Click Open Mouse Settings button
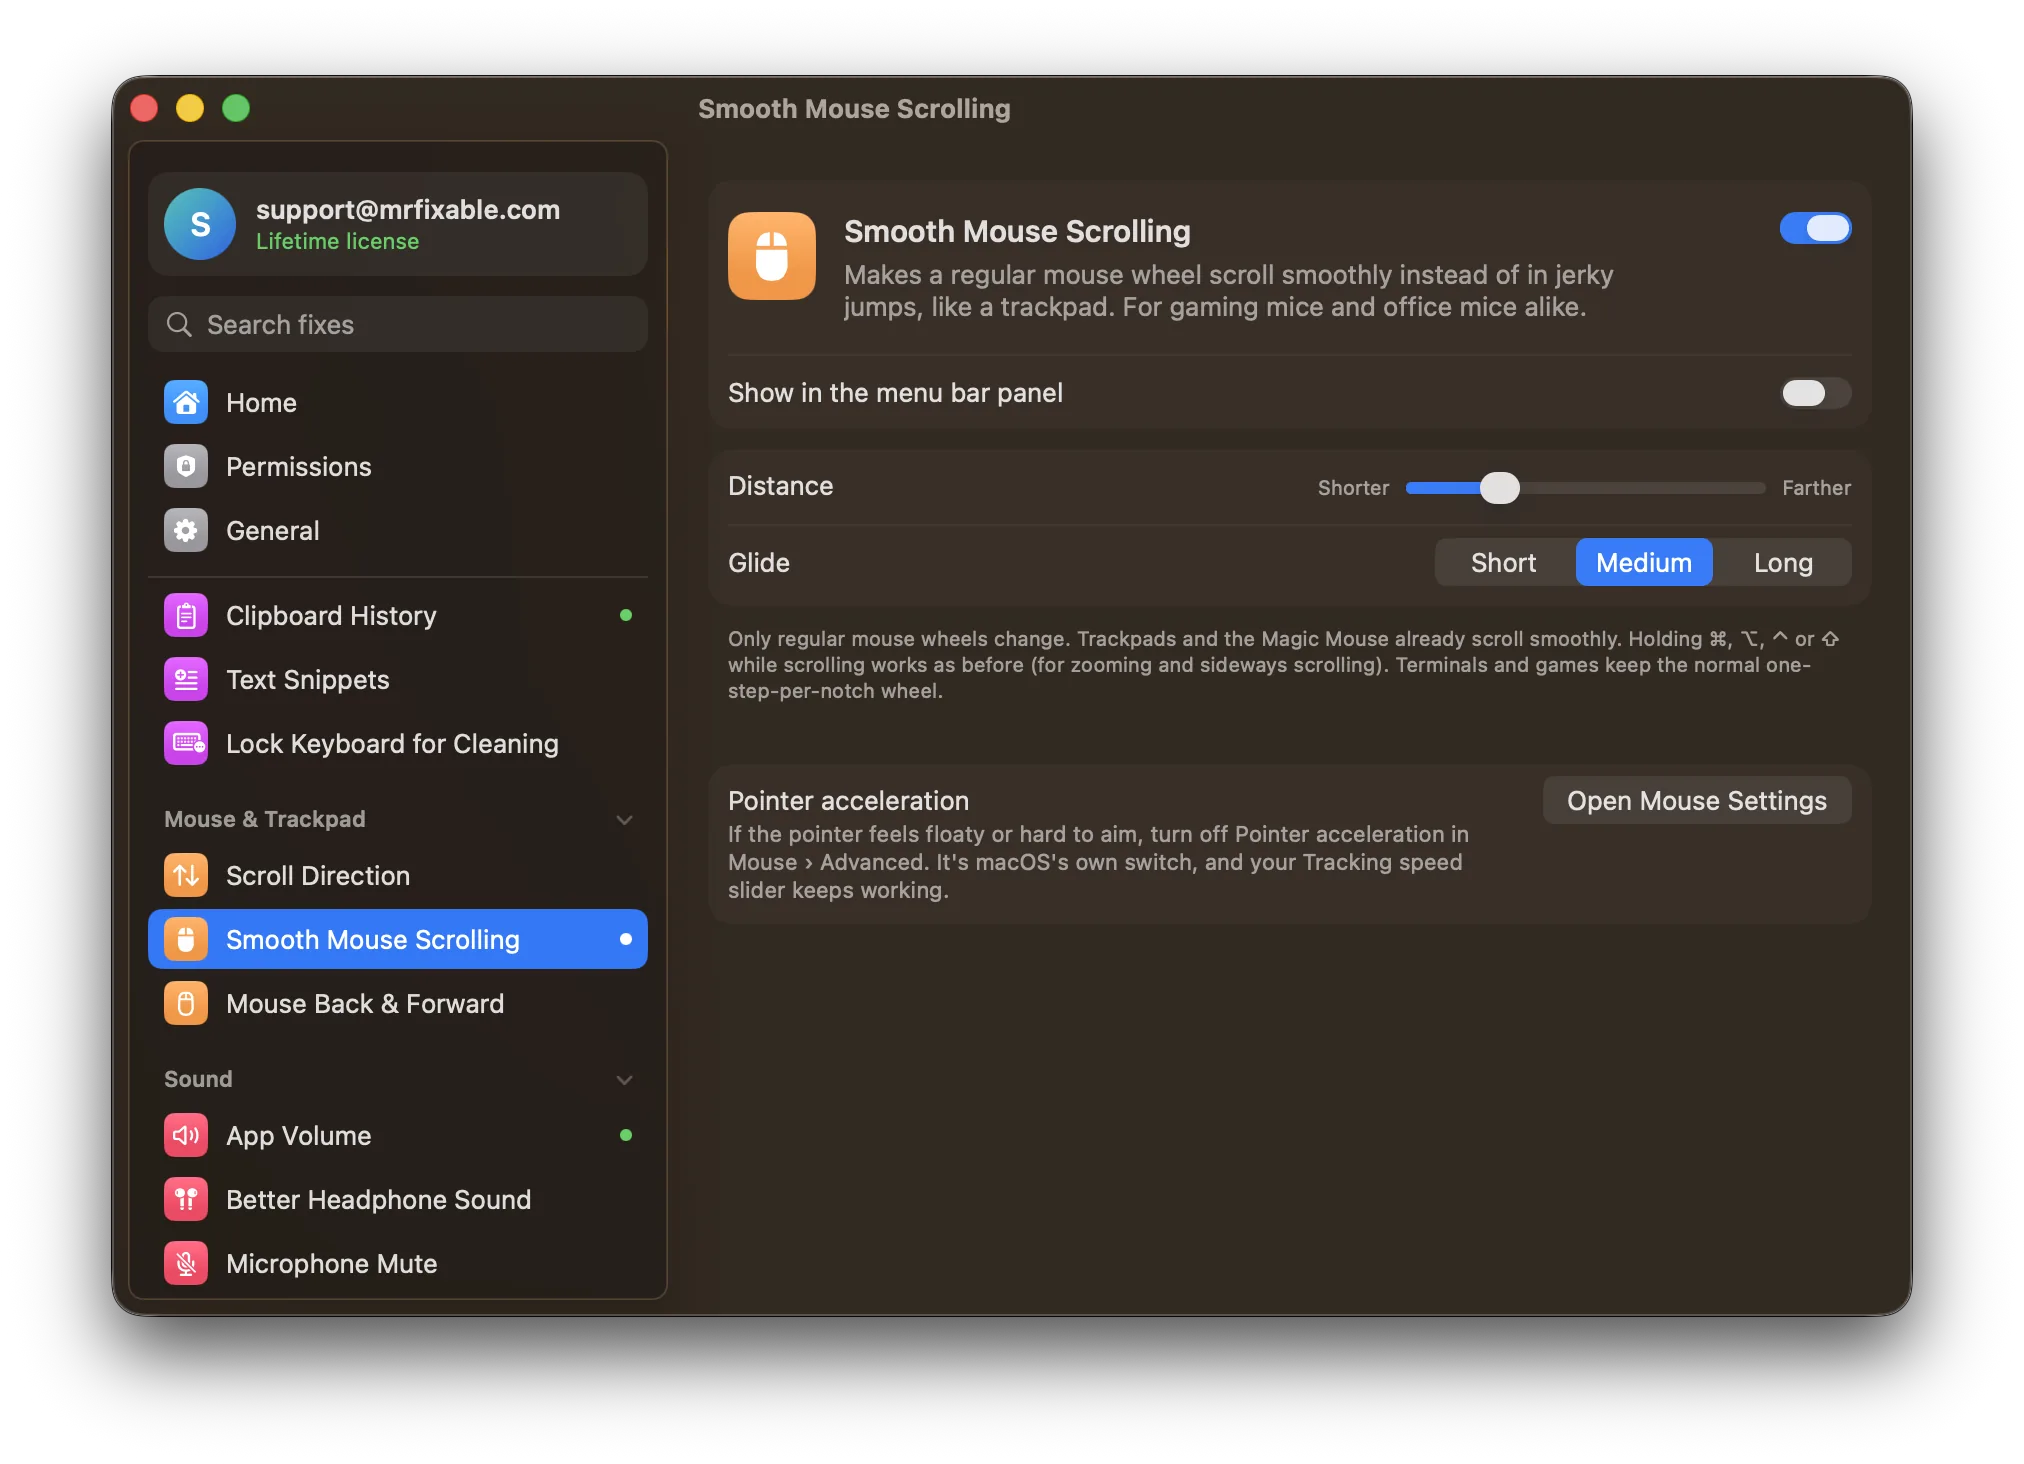 pyautogui.click(x=1697, y=801)
